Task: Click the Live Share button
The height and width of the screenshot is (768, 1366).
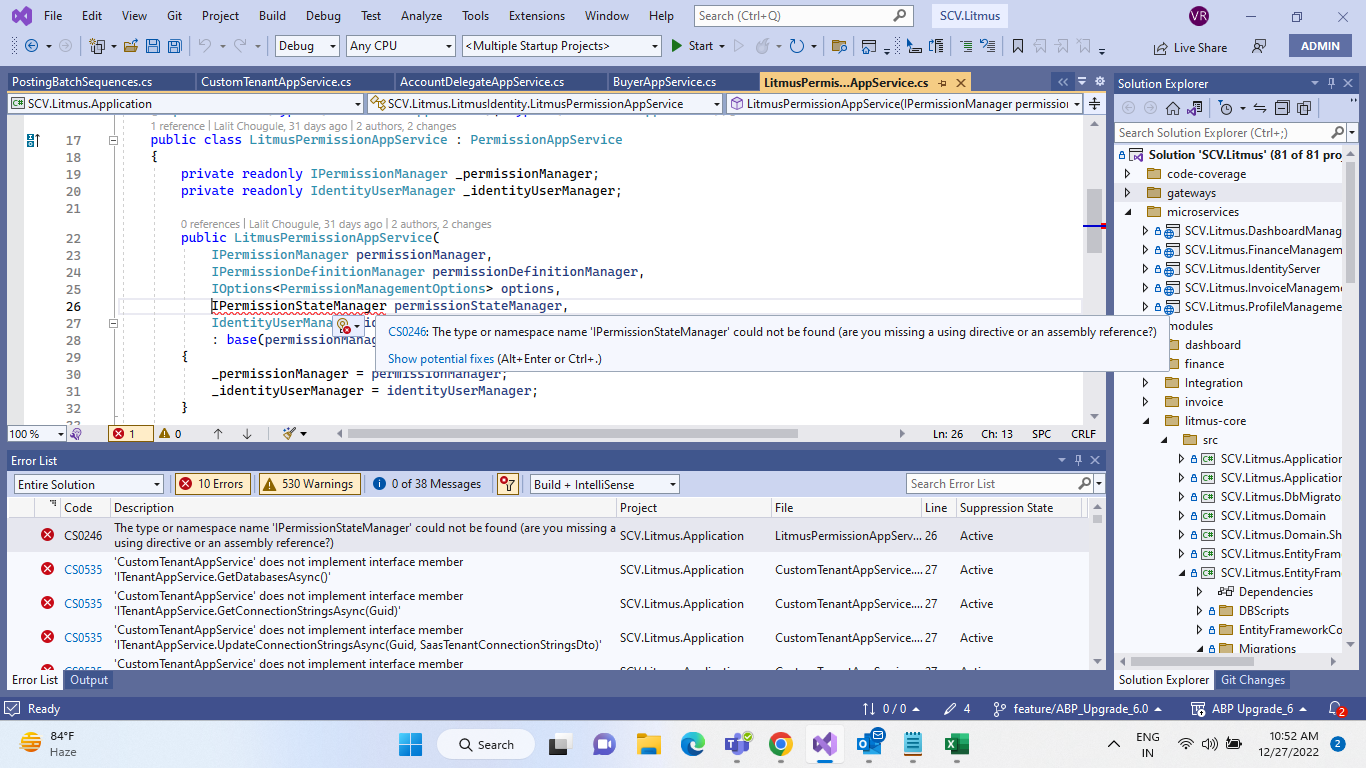Action: [x=1190, y=47]
